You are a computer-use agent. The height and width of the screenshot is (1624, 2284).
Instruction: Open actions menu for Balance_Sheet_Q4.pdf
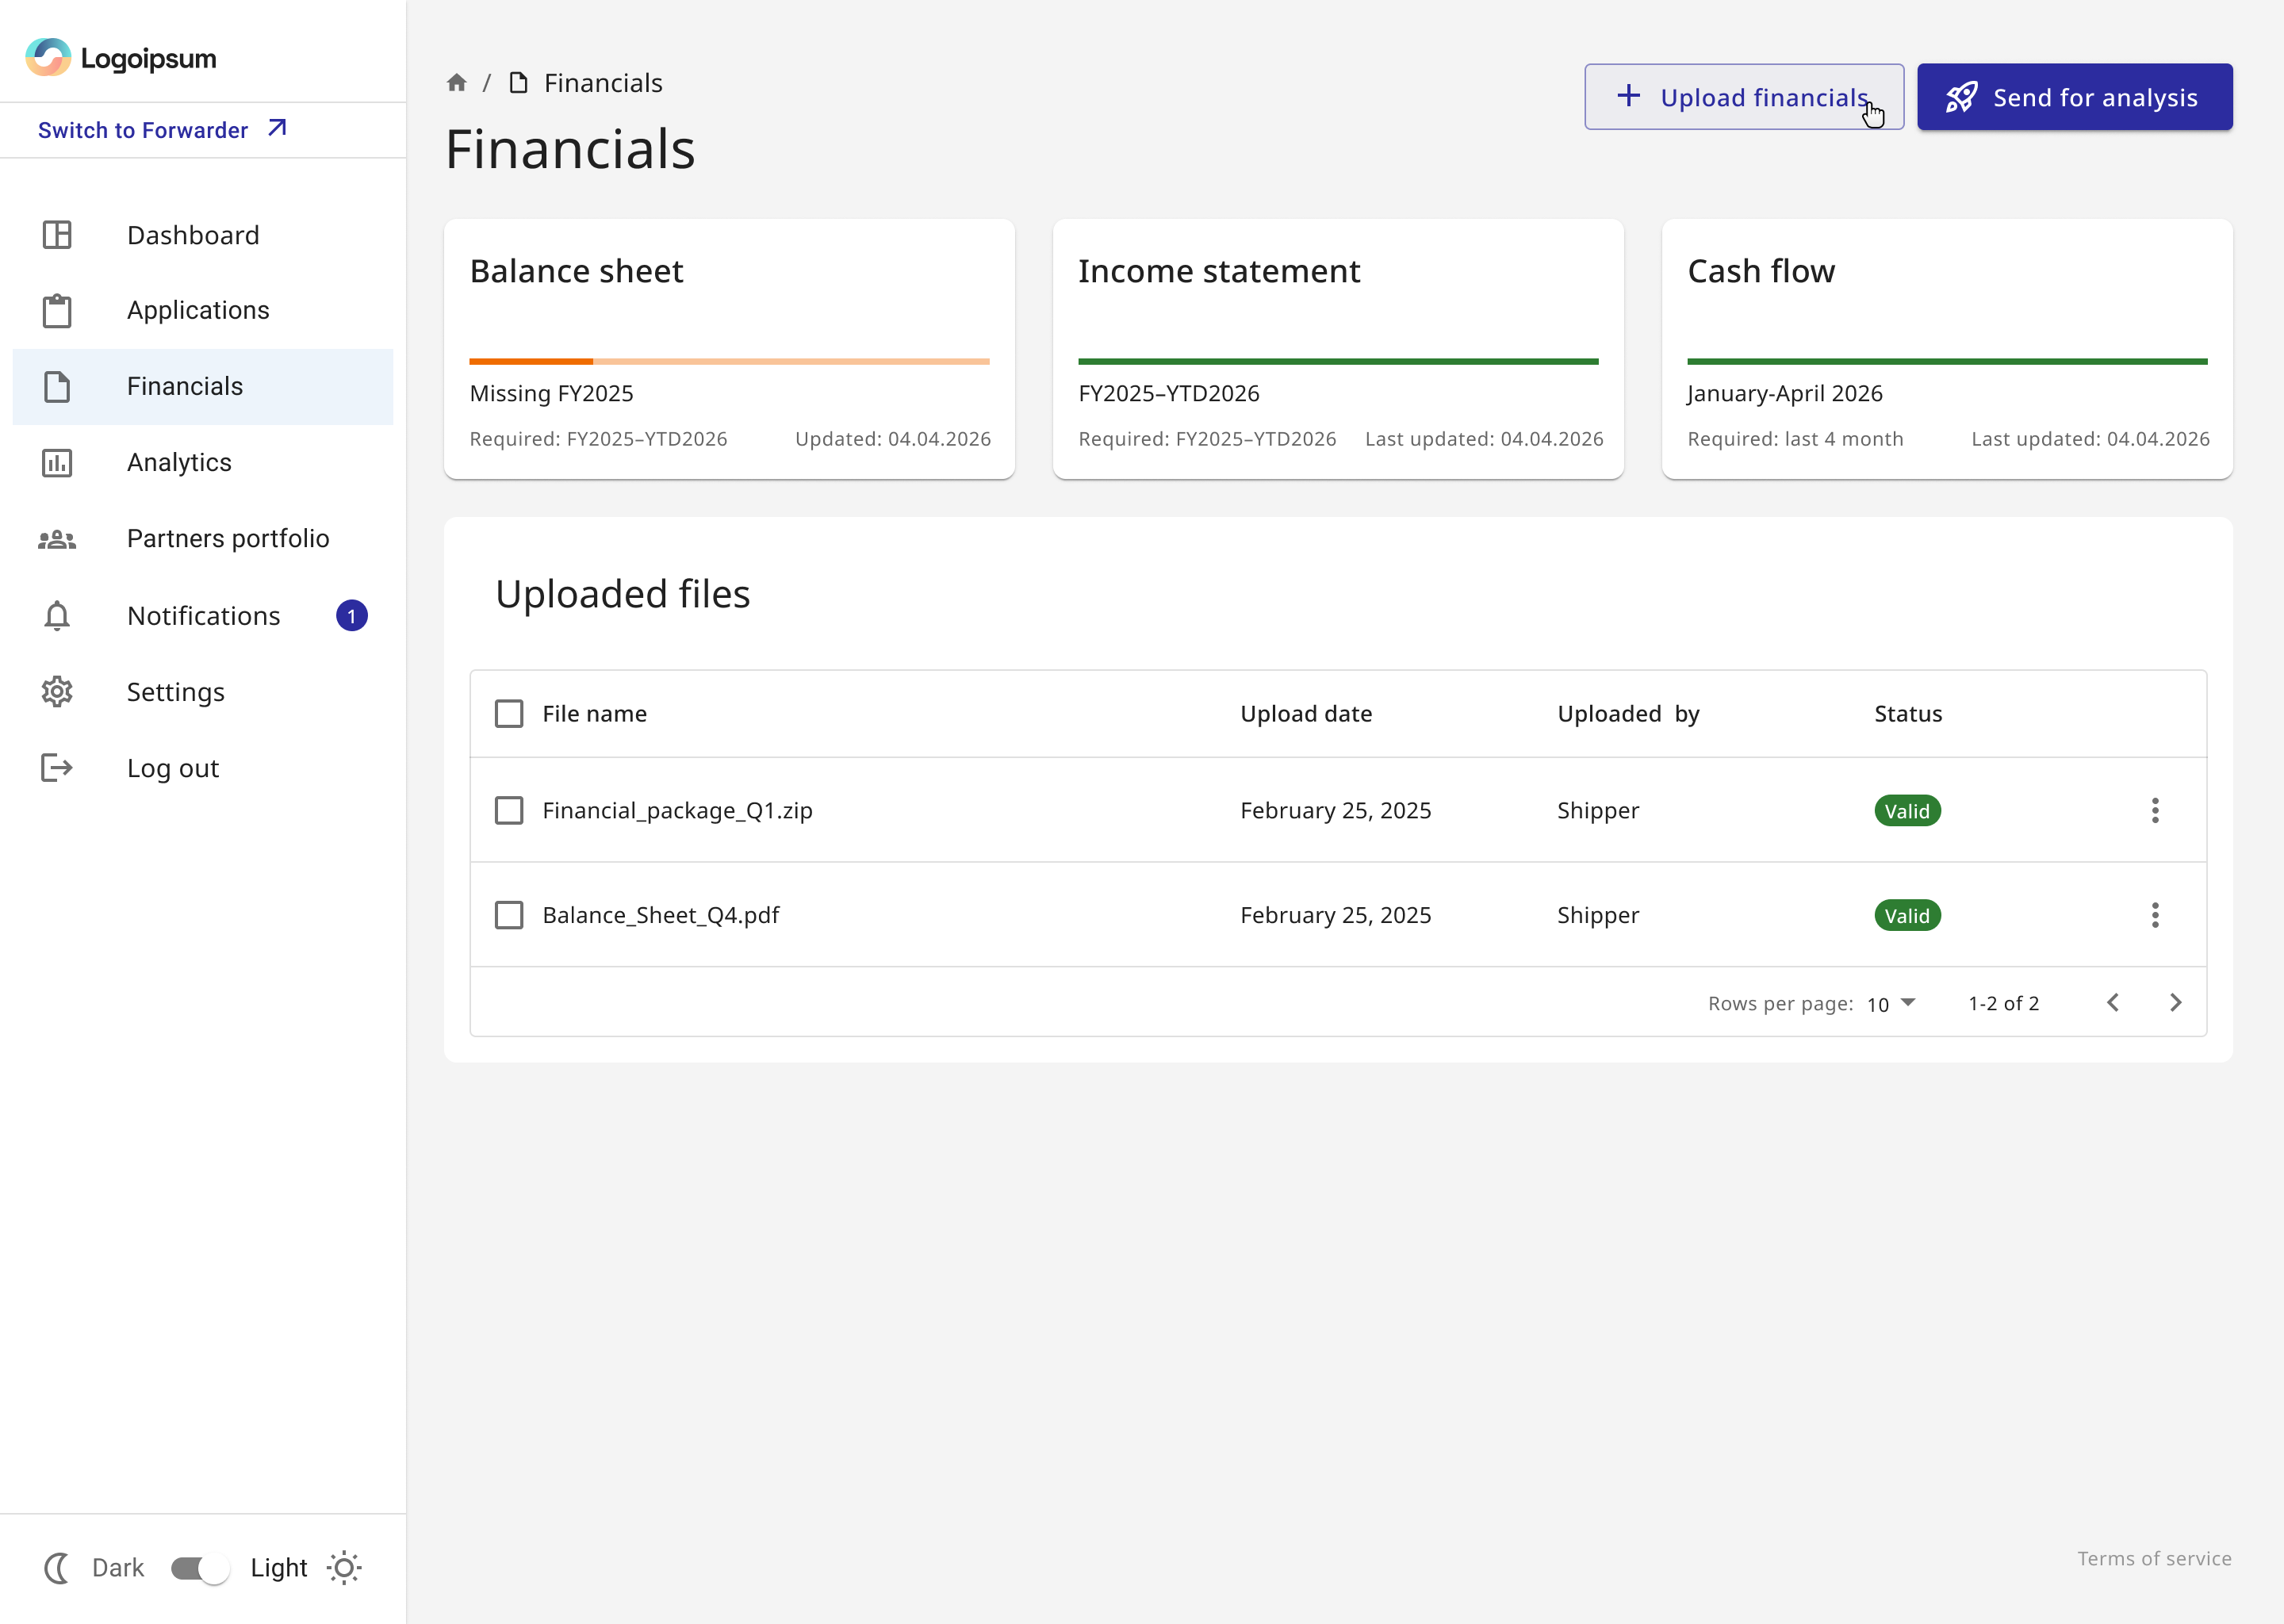click(x=2155, y=915)
